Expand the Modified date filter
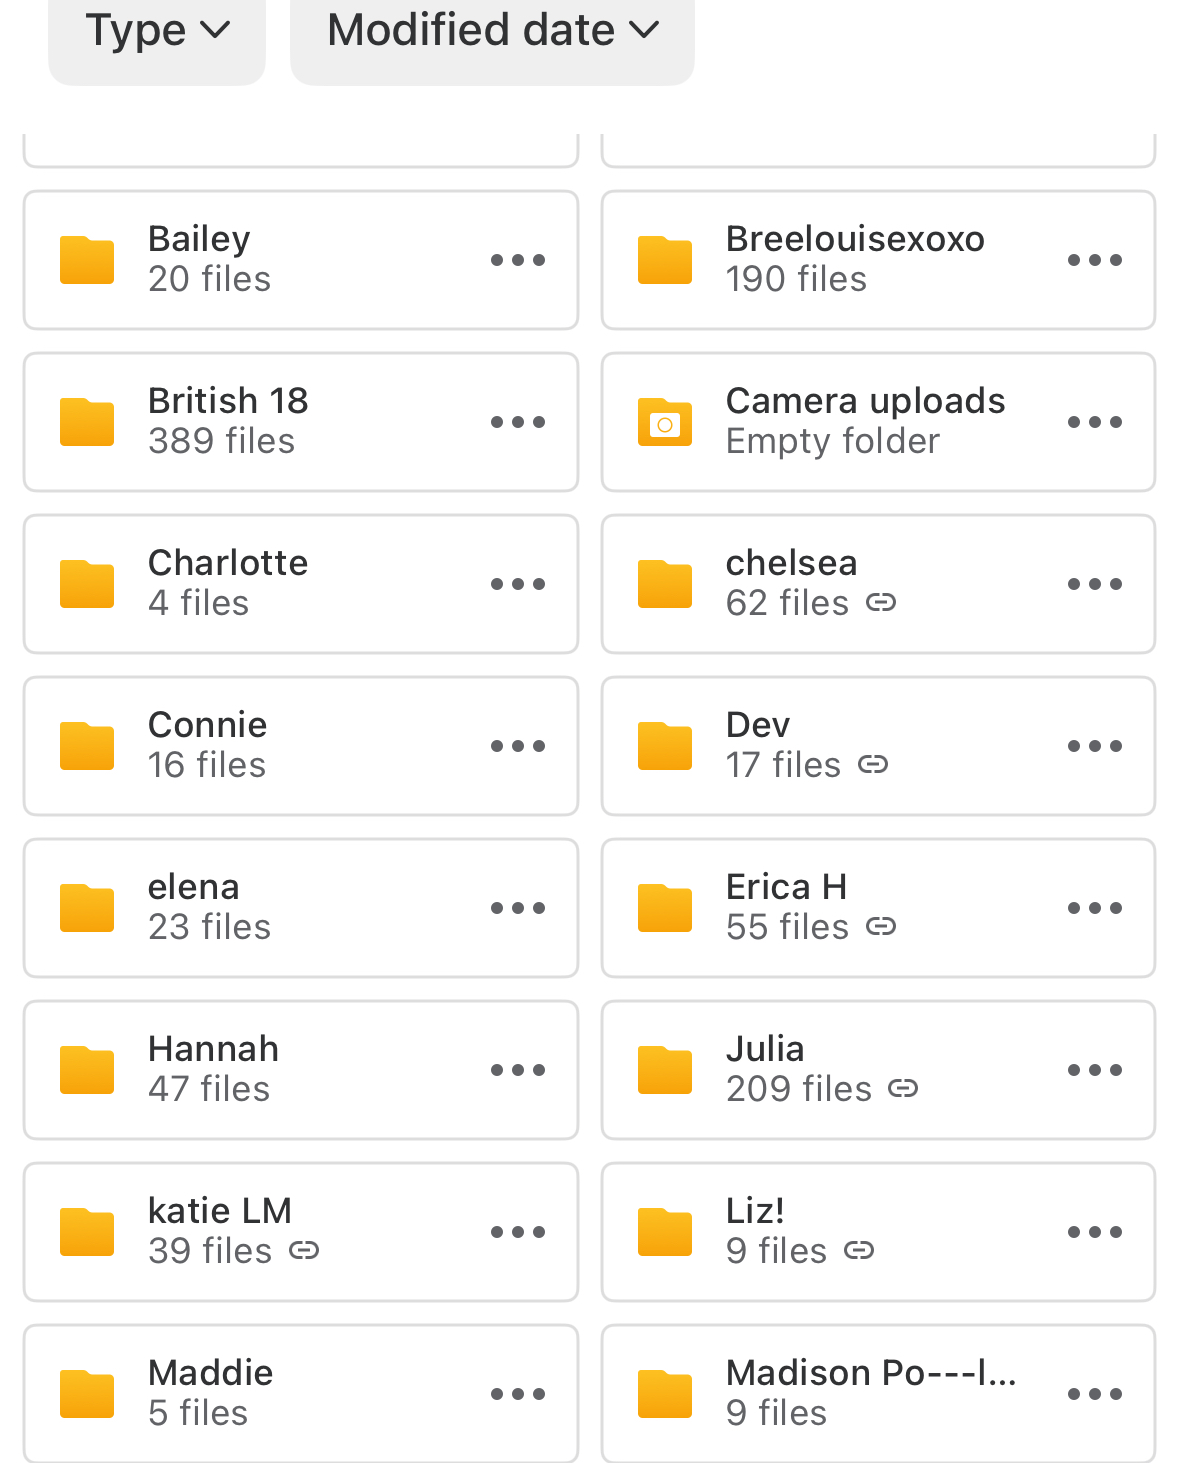The image size is (1179, 1463). [x=492, y=31]
